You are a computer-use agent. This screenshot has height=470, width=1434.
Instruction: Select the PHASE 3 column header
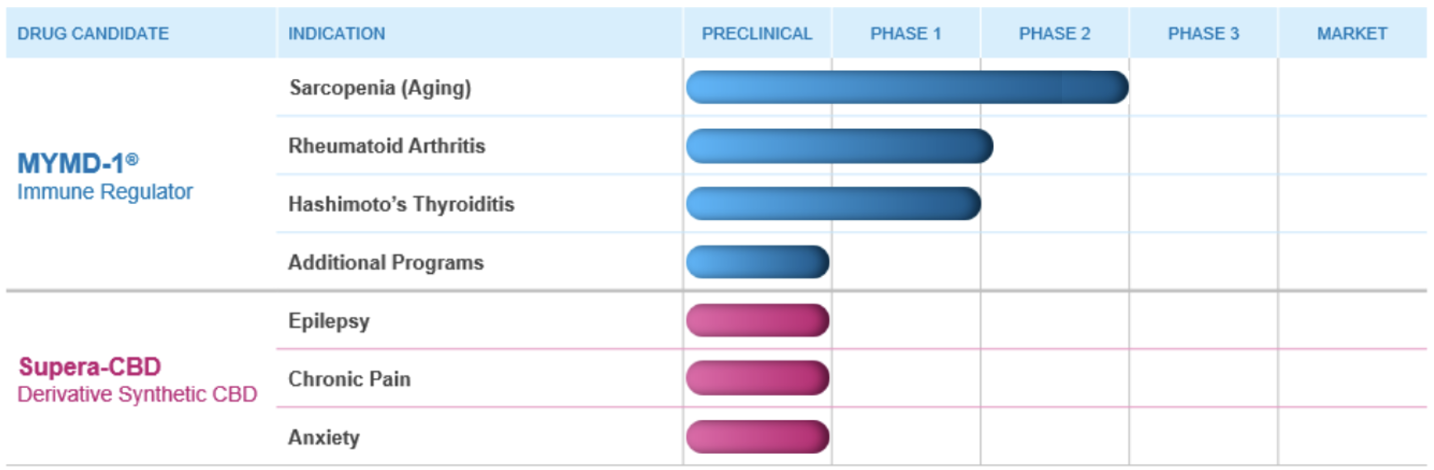(x=1203, y=33)
